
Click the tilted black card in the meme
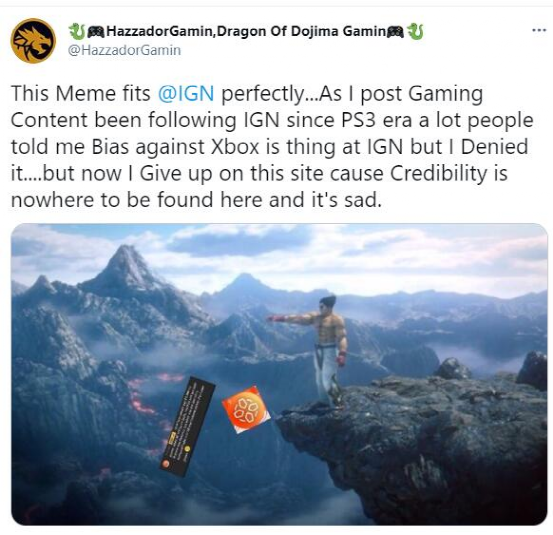tap(187, 426)
